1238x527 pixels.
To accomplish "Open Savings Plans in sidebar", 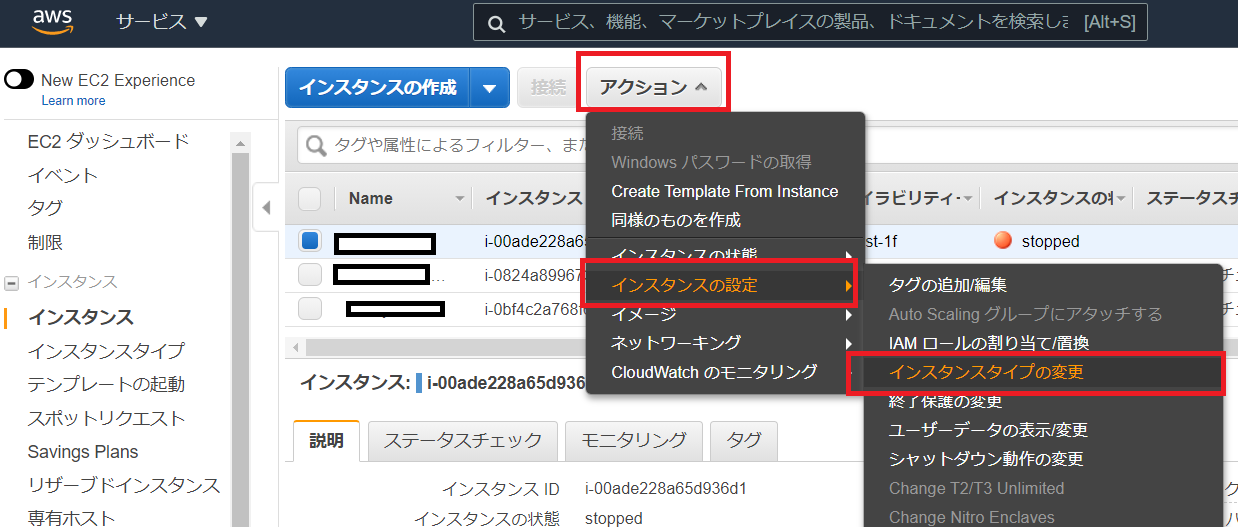I will (x=83, y=452).
